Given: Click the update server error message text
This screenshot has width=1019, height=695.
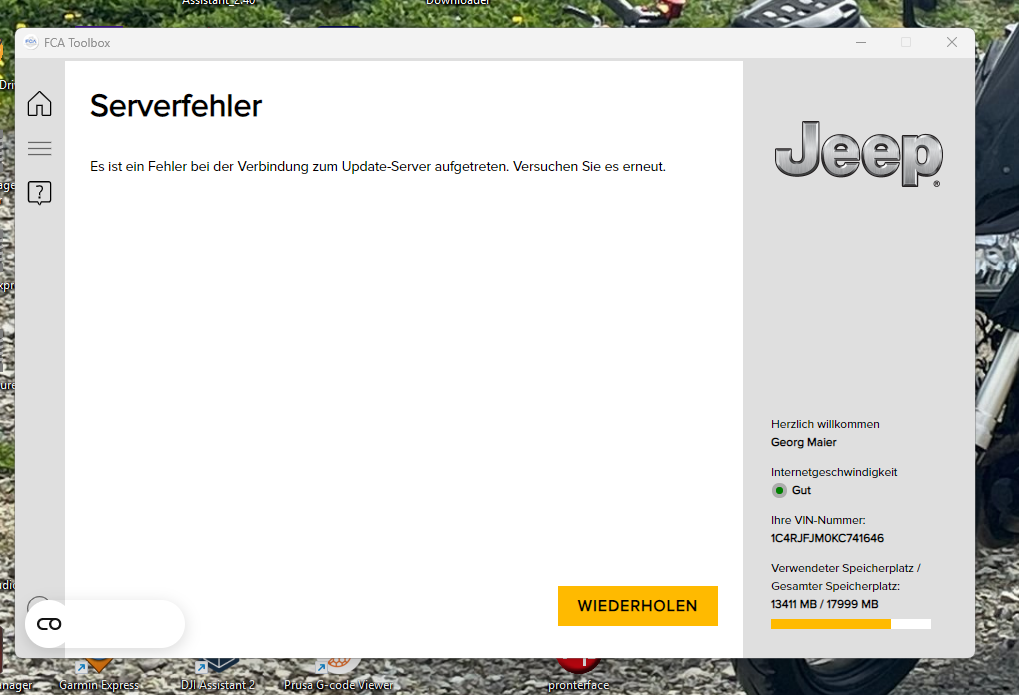Looking at the screenshot, I should 377,166.
